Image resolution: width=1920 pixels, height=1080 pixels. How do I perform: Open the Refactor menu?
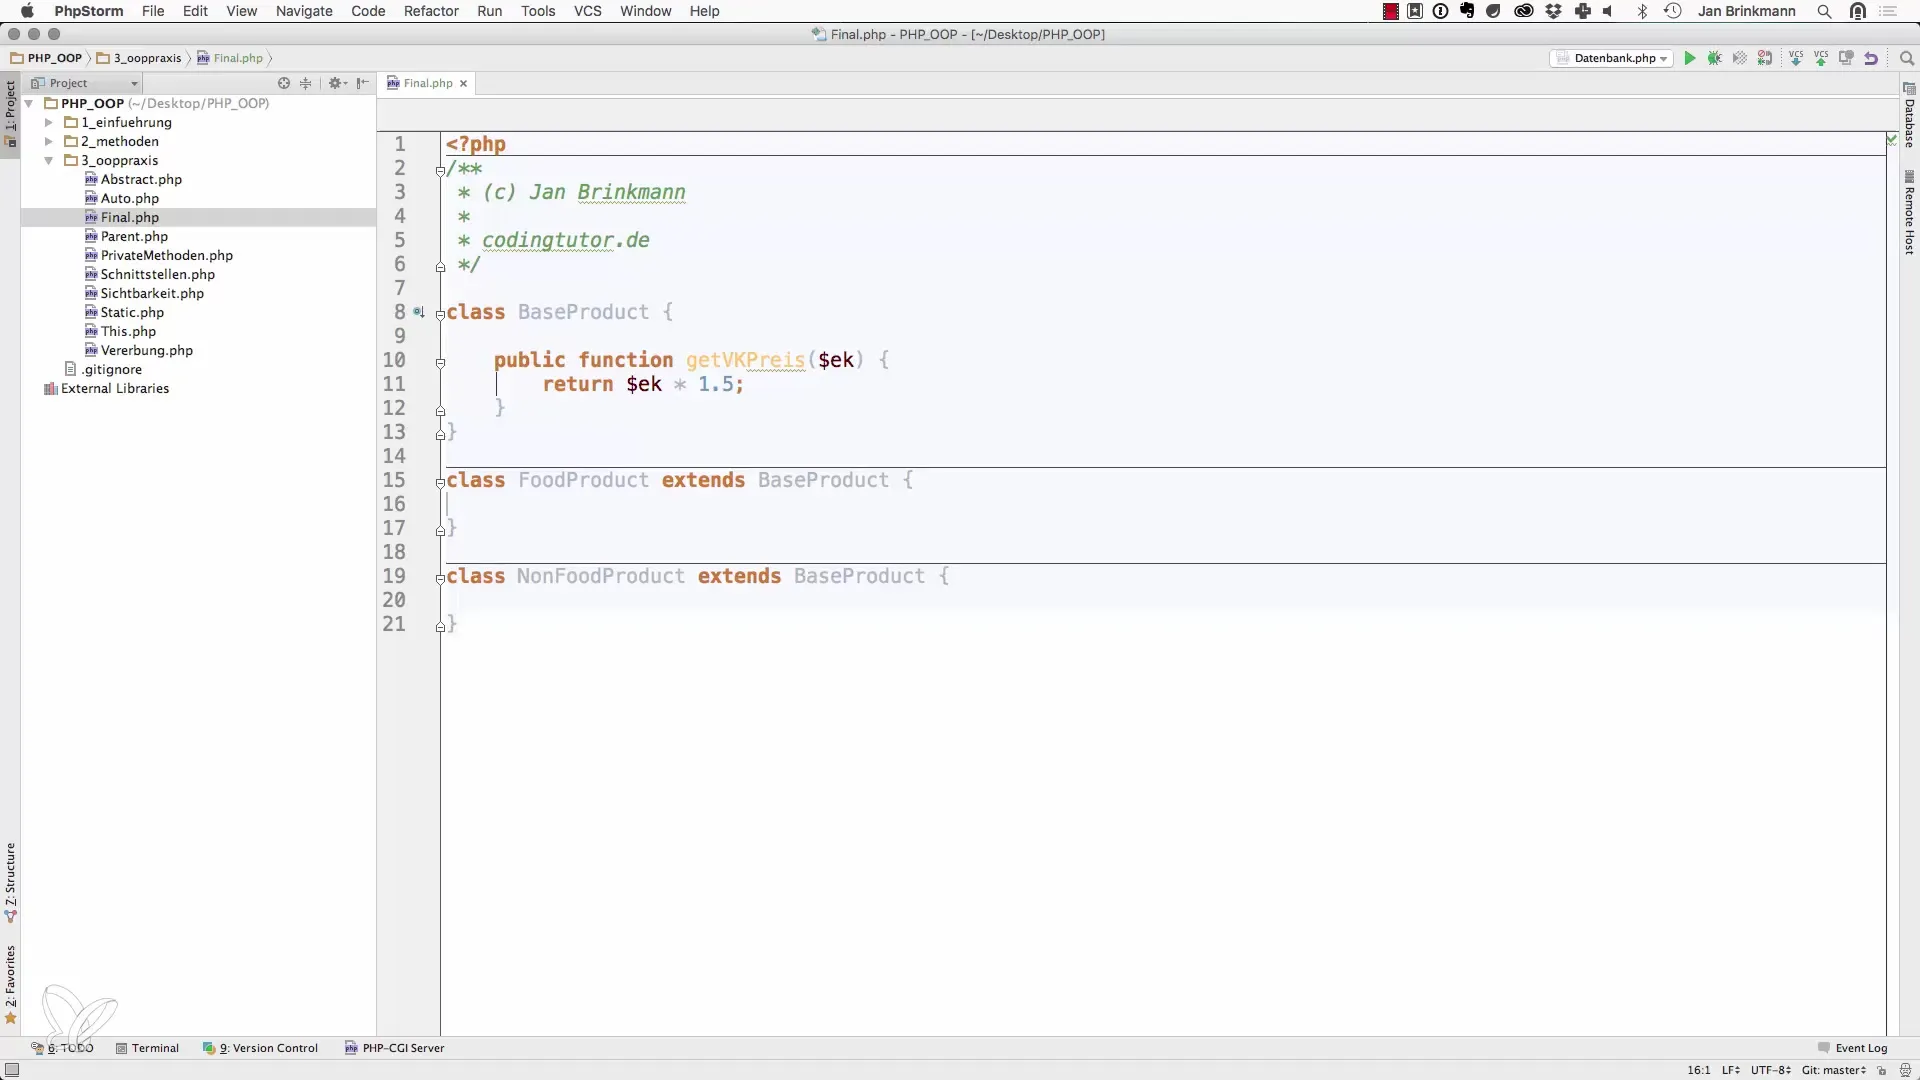[x=431, y=11]
